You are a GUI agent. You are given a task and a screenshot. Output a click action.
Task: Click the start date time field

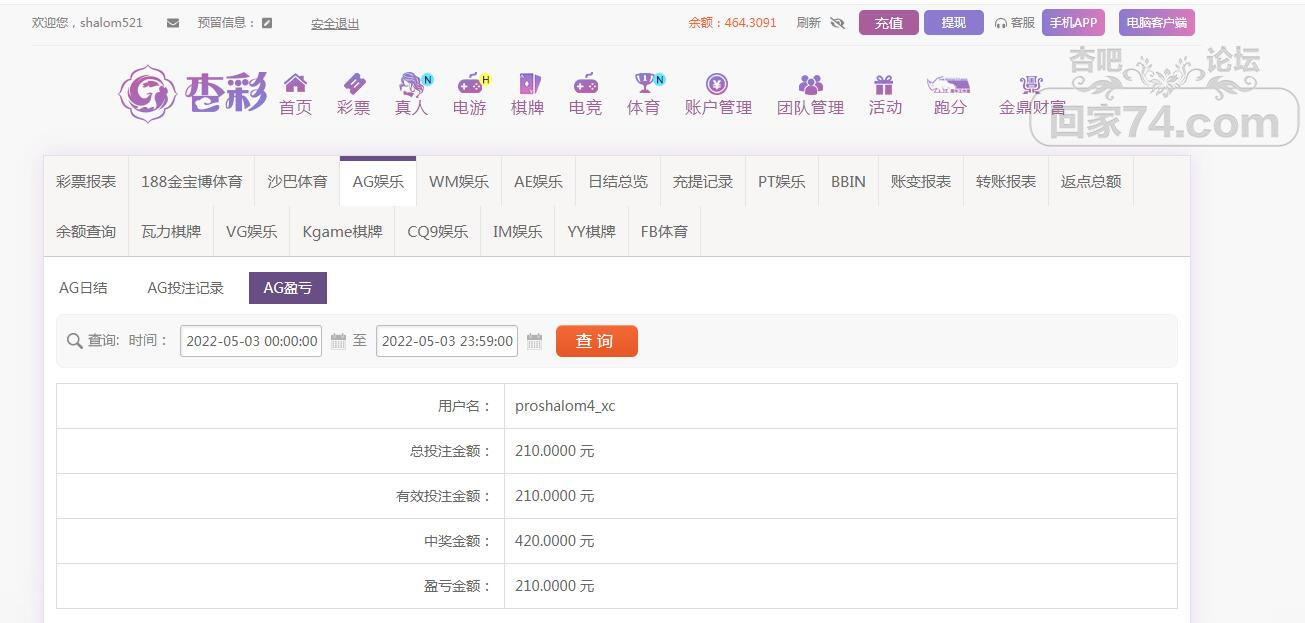251,341
